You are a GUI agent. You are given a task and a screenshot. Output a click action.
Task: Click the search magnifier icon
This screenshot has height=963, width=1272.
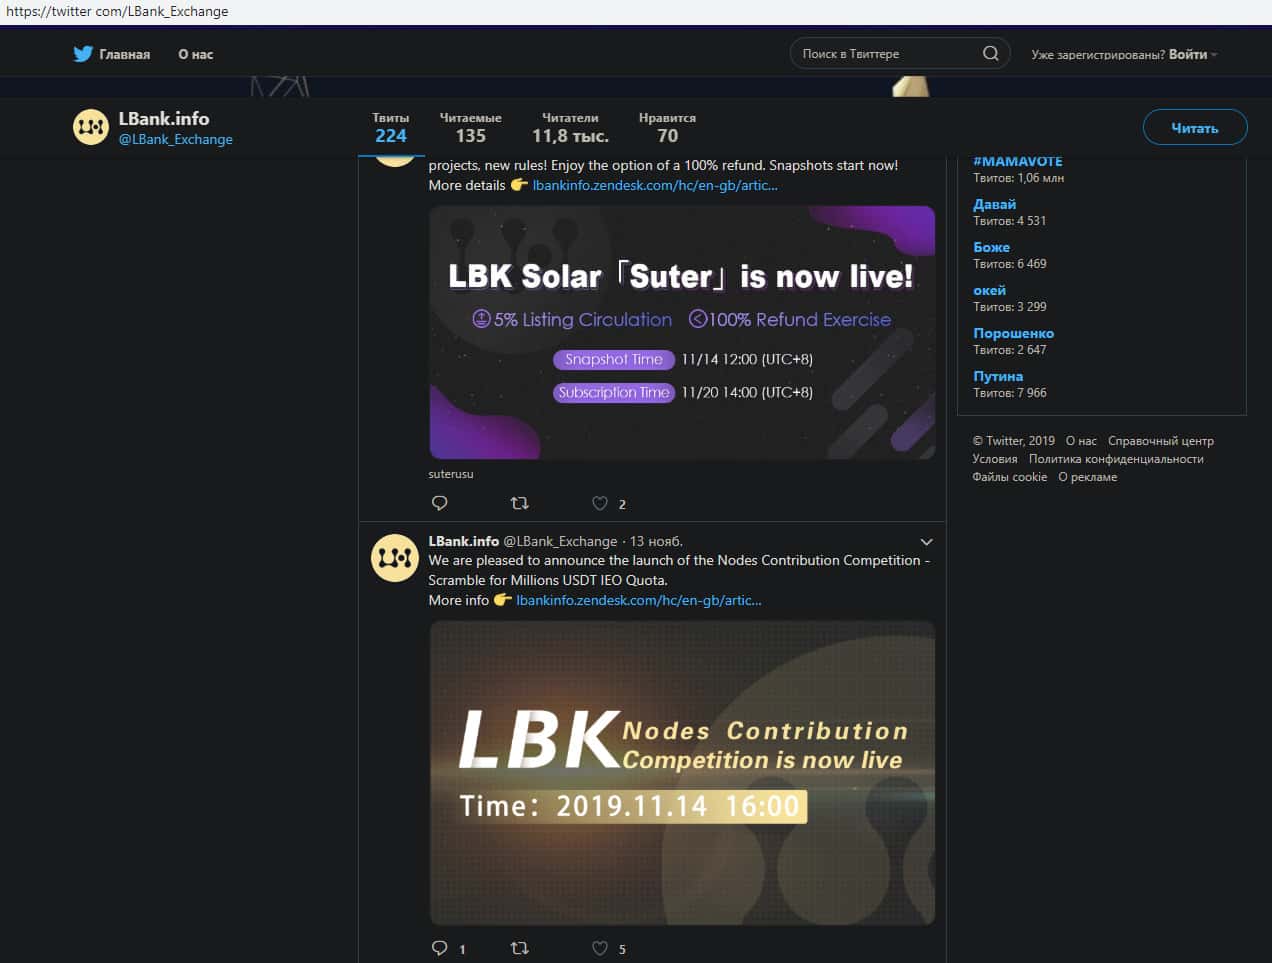coord(990,54)
